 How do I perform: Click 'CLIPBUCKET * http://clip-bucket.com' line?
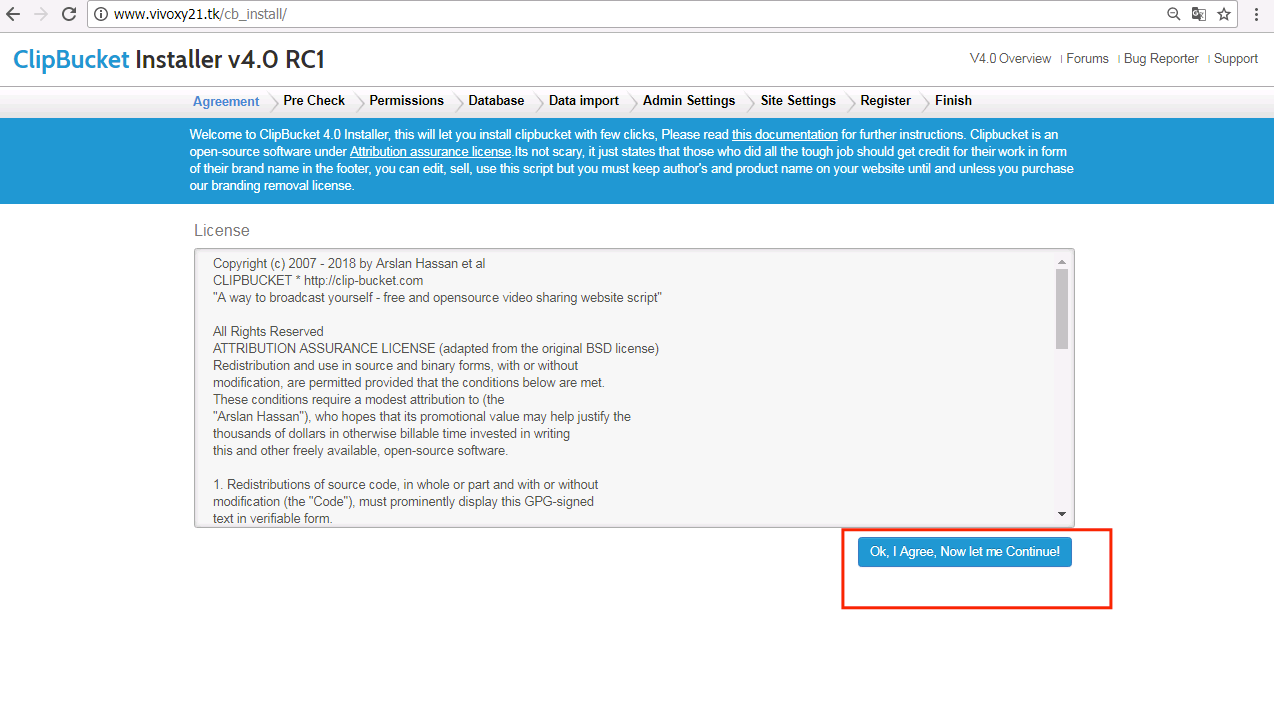[318, 281]
